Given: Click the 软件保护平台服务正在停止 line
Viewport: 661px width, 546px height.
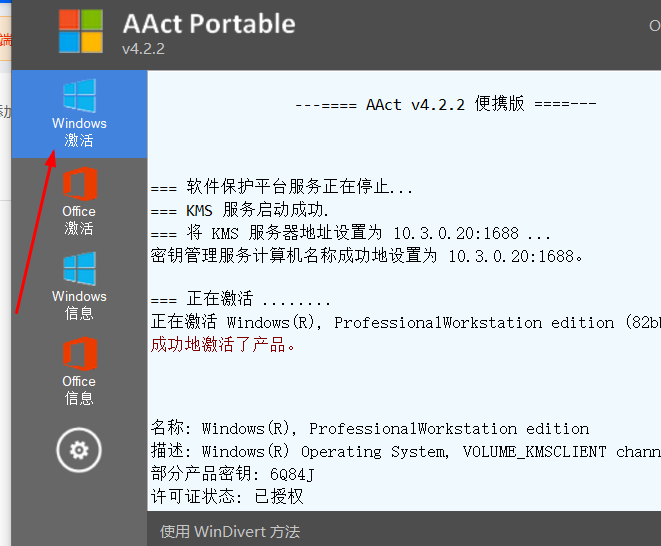Looking at the screenshot, I should point(282,186).
